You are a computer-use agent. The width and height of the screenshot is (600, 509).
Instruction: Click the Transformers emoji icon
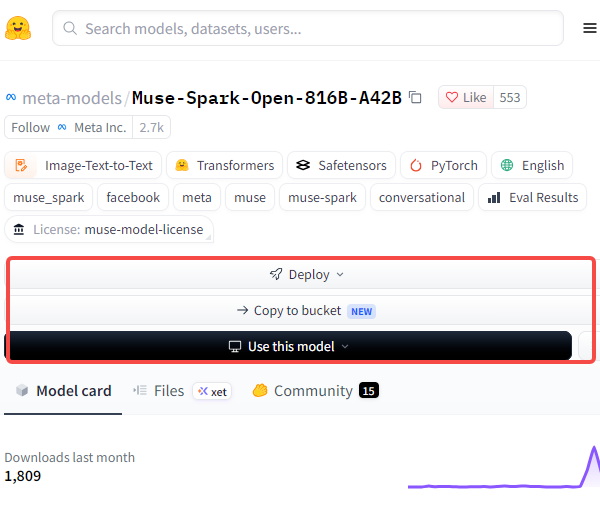point(182,165)
